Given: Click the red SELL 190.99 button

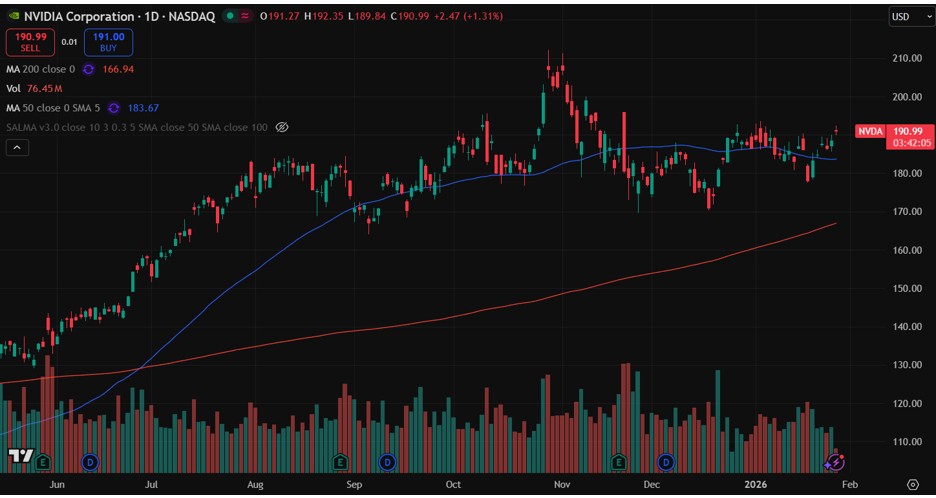Looking at the screenshot, I should pyautogui.click(x=30, y=42).
